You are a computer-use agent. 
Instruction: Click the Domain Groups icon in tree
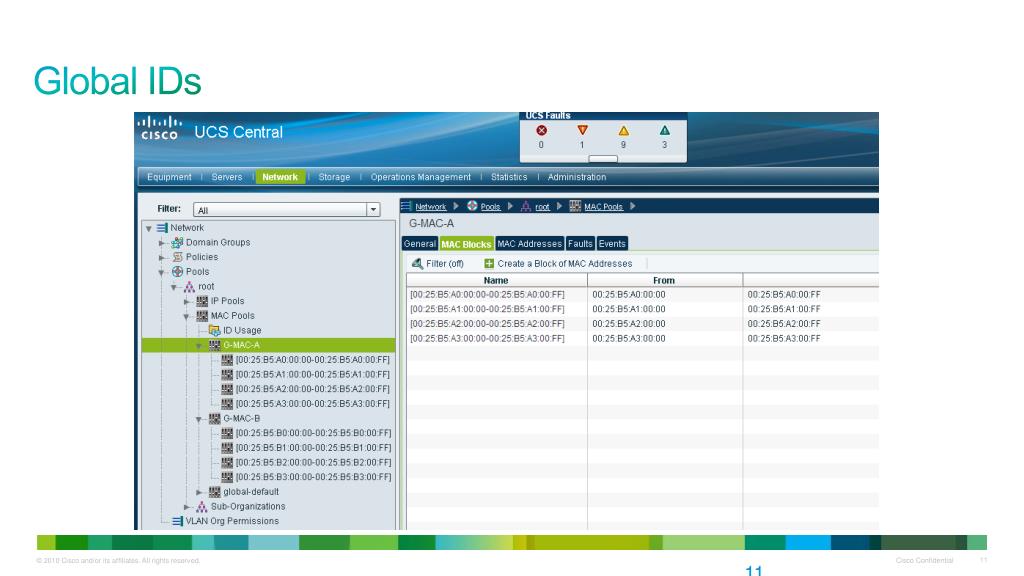coord(177,242)
